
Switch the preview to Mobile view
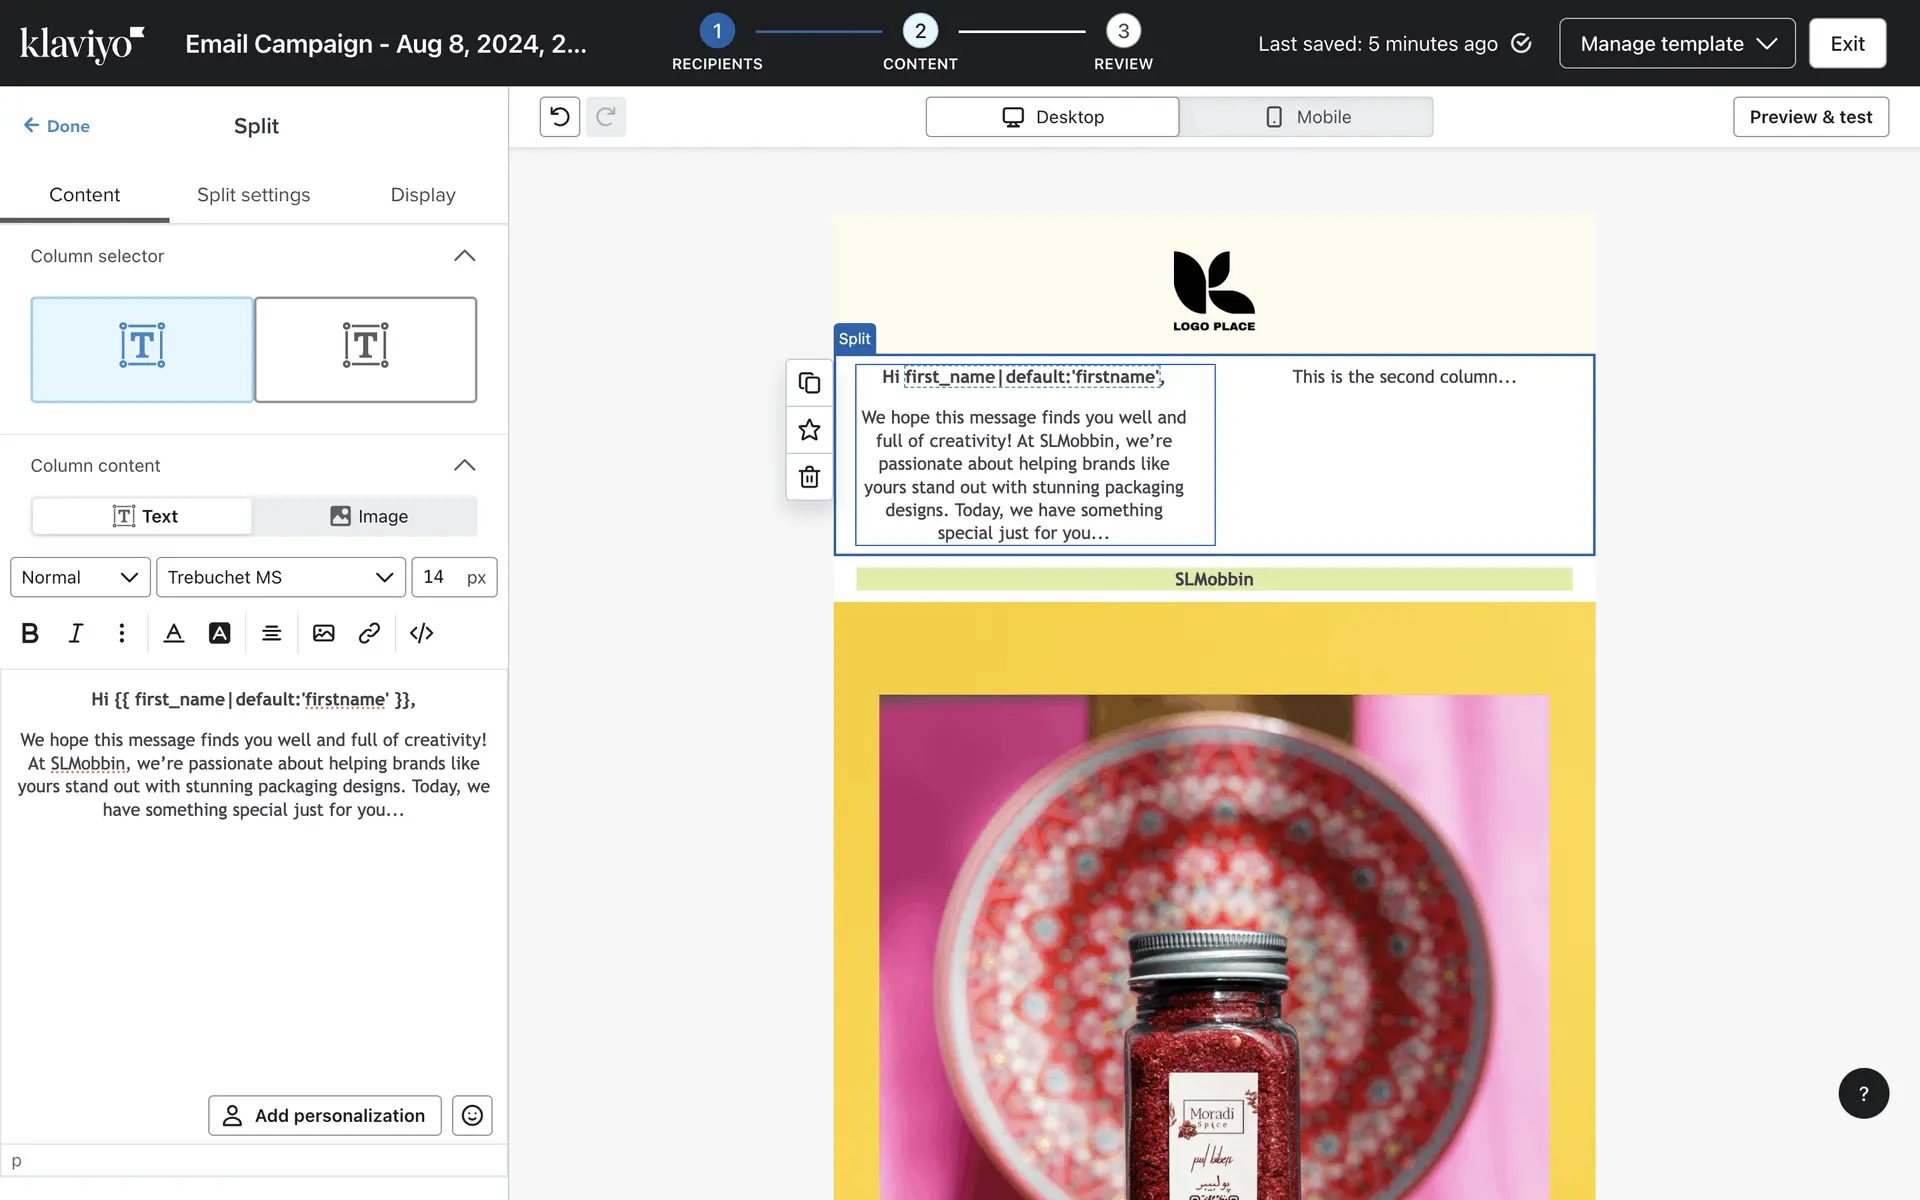(1306, 117)
